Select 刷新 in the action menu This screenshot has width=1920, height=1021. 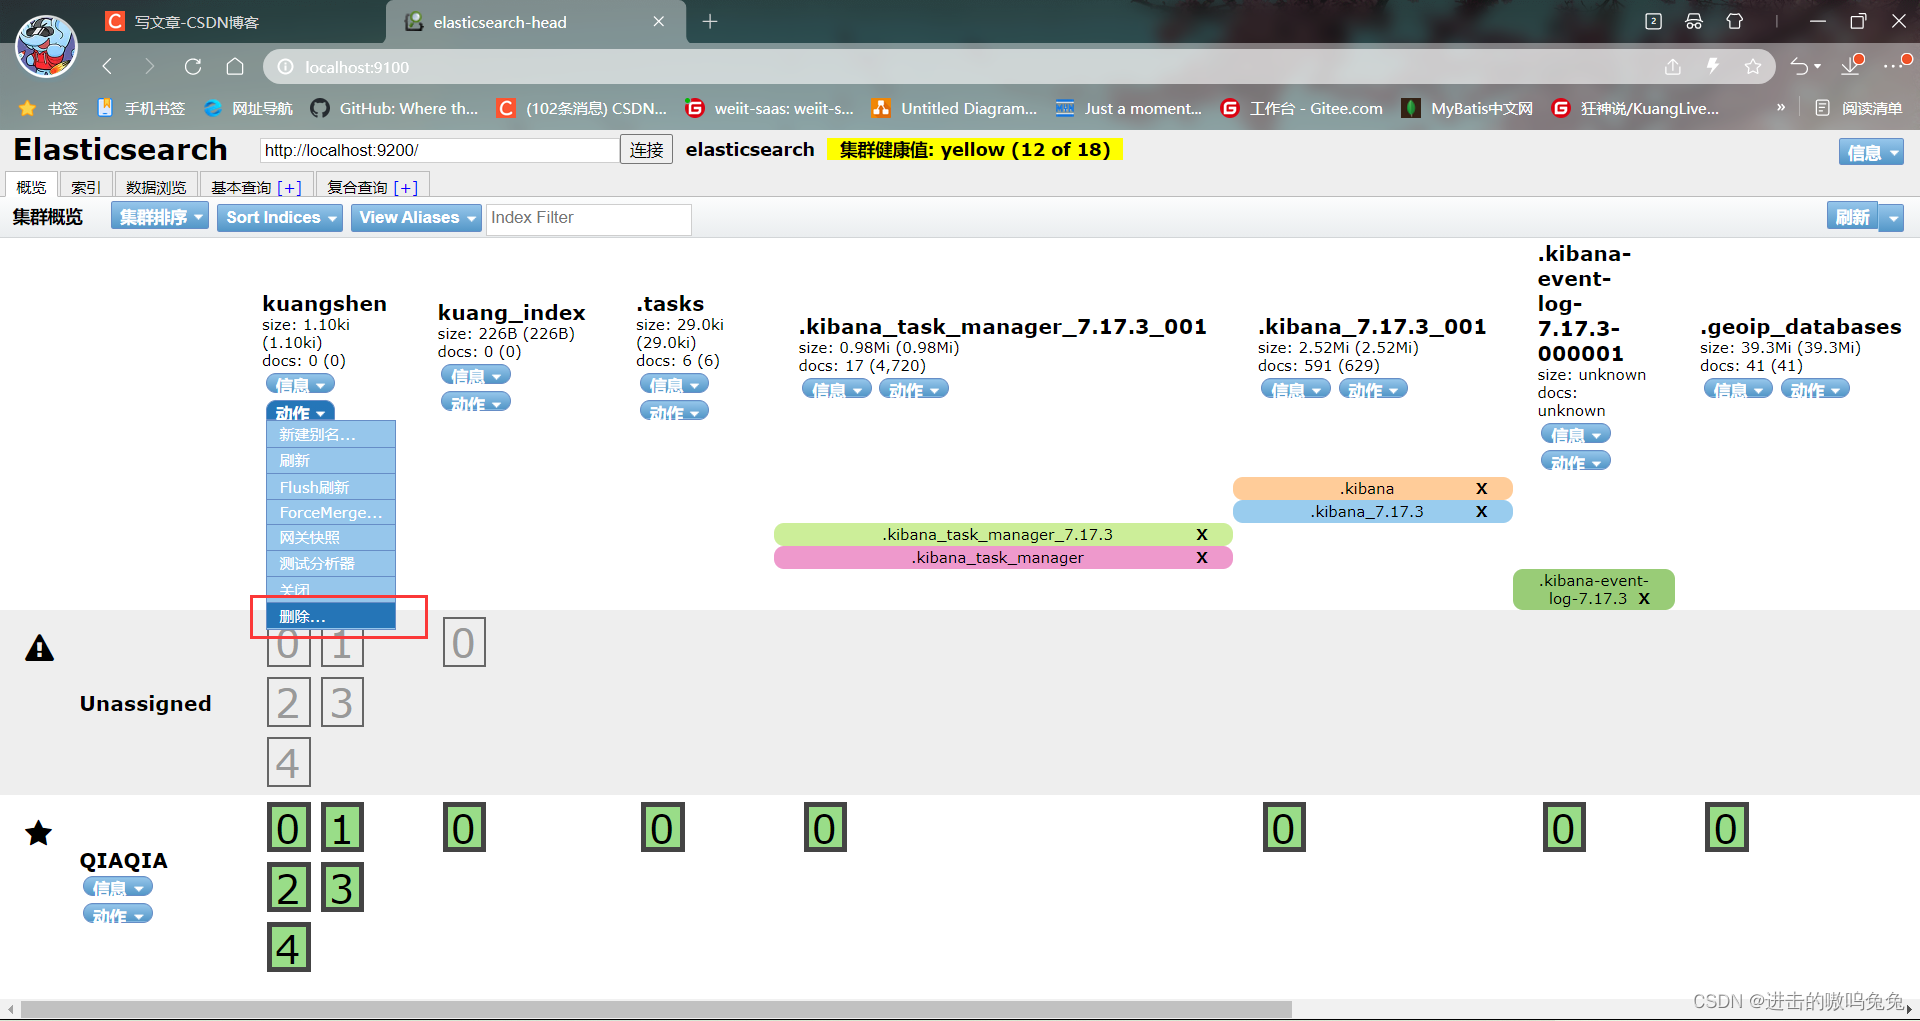pyautogui.click(x=331, y=460)
